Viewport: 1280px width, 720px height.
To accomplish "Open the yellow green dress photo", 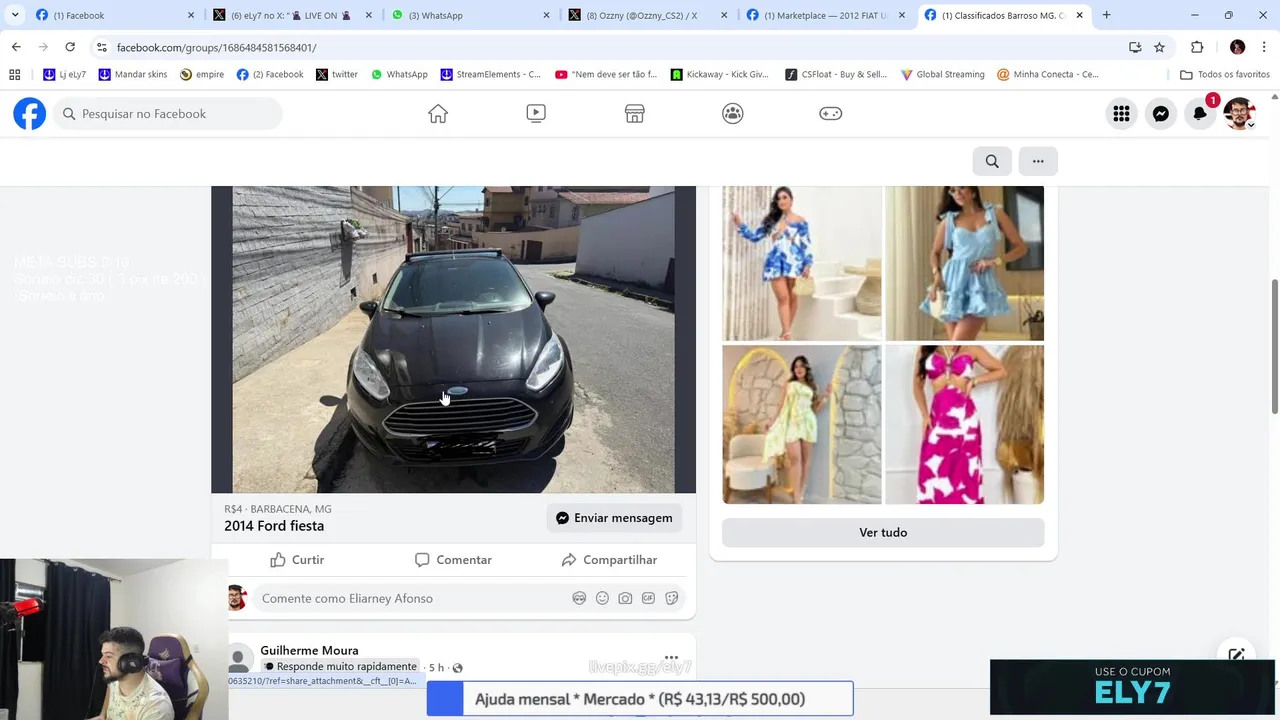I will [x=802, y=424].
